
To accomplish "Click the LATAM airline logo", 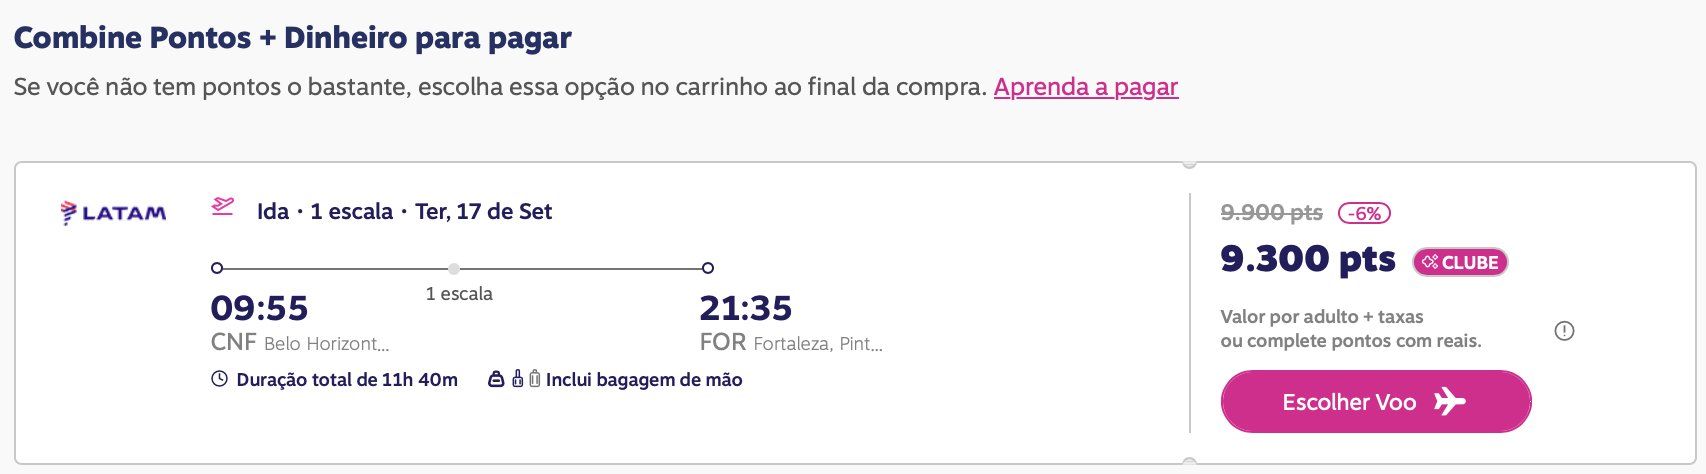I will coord(113,212).
